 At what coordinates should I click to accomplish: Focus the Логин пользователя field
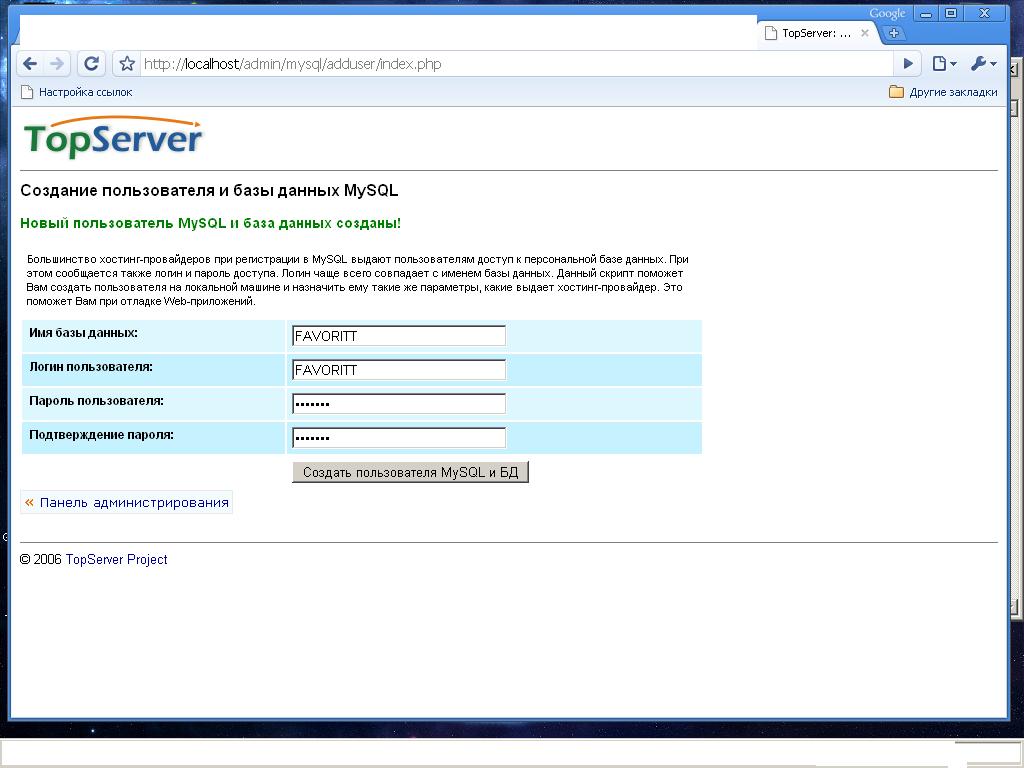(x=399, y=370)
